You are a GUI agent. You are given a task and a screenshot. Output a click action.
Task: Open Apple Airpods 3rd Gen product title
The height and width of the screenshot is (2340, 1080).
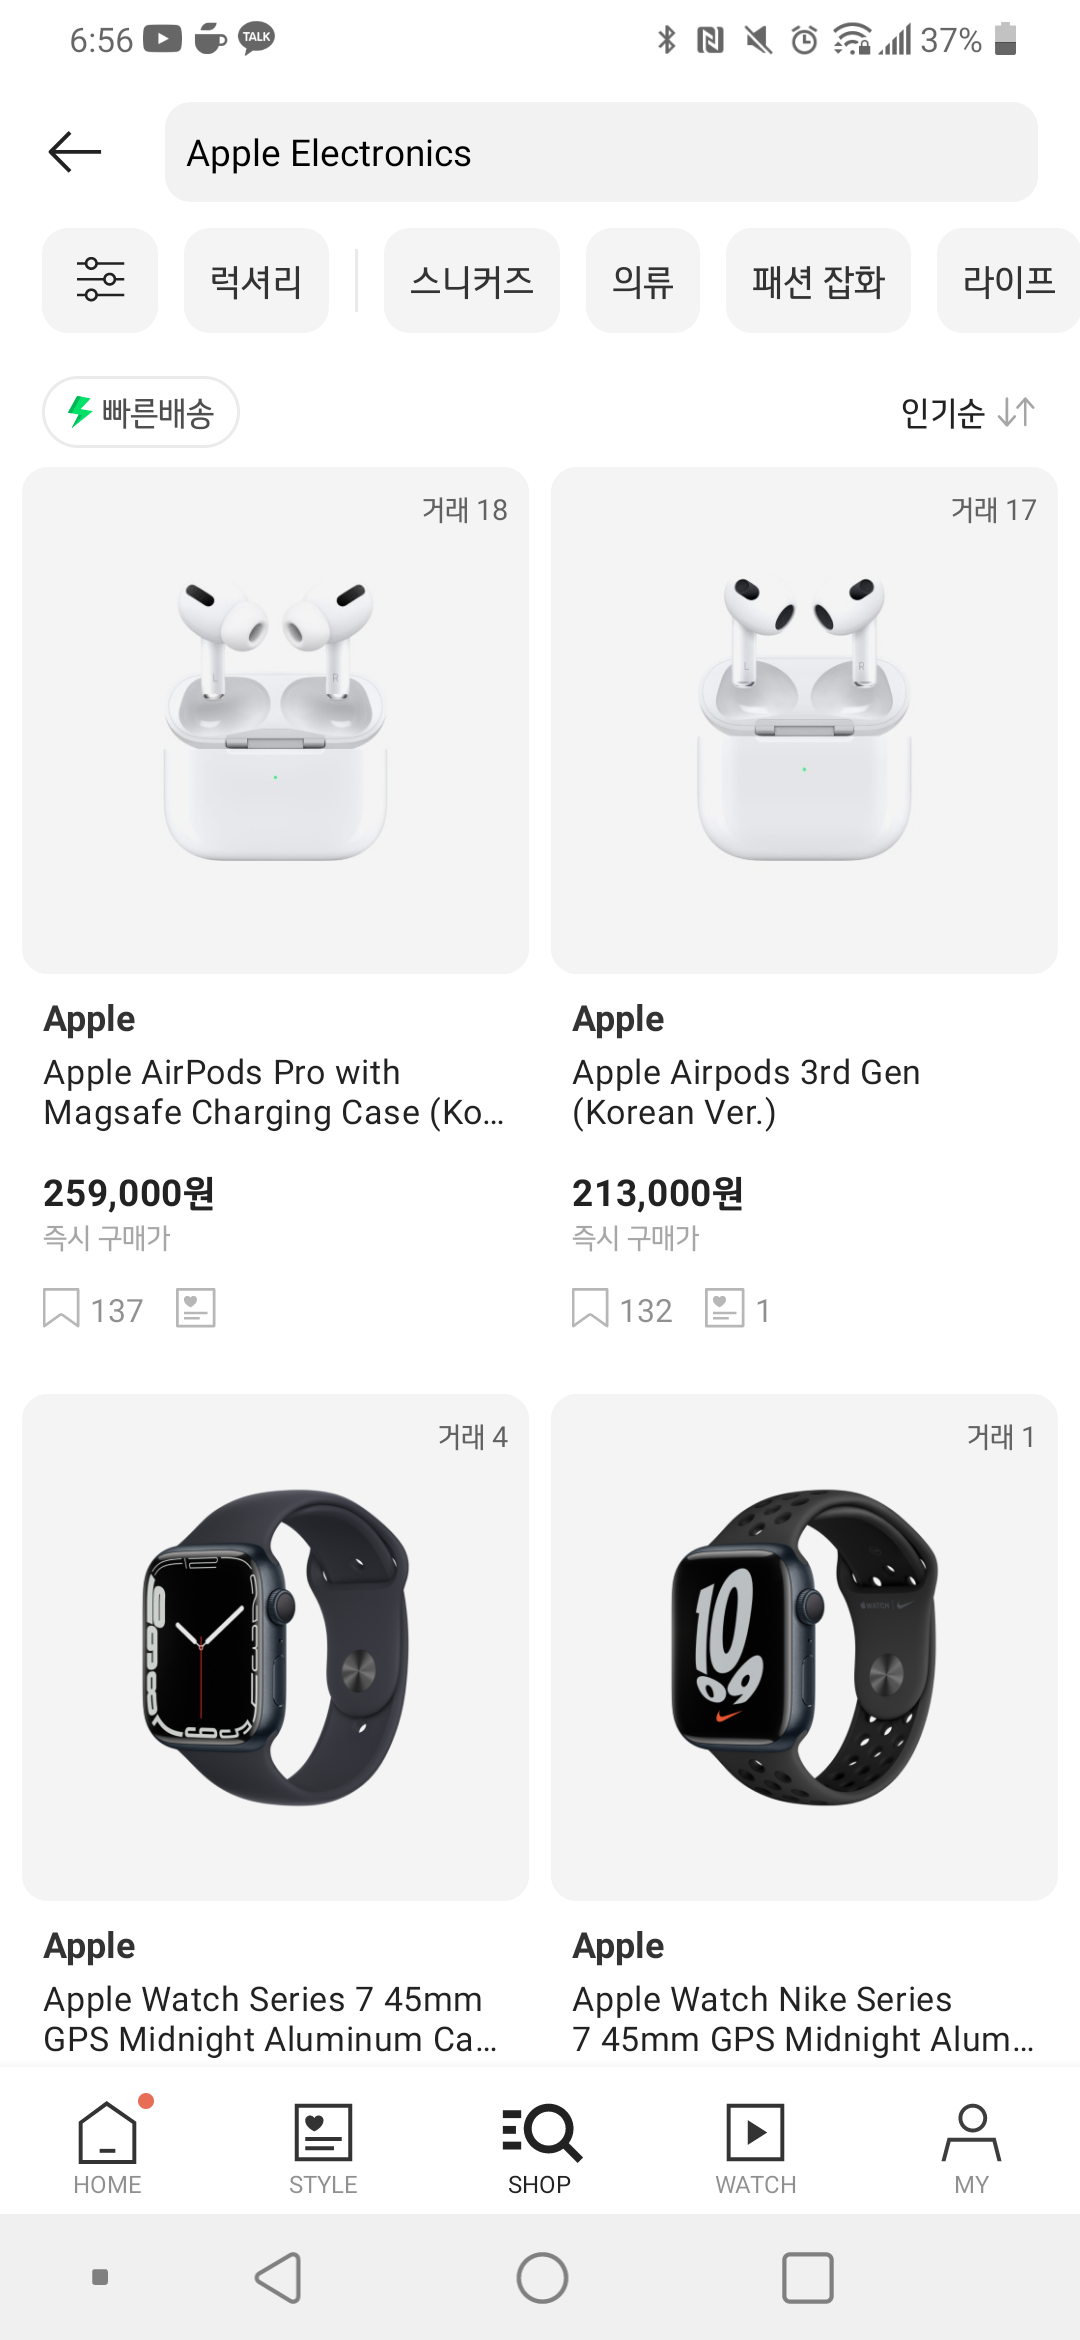[x=746, y=1092]
